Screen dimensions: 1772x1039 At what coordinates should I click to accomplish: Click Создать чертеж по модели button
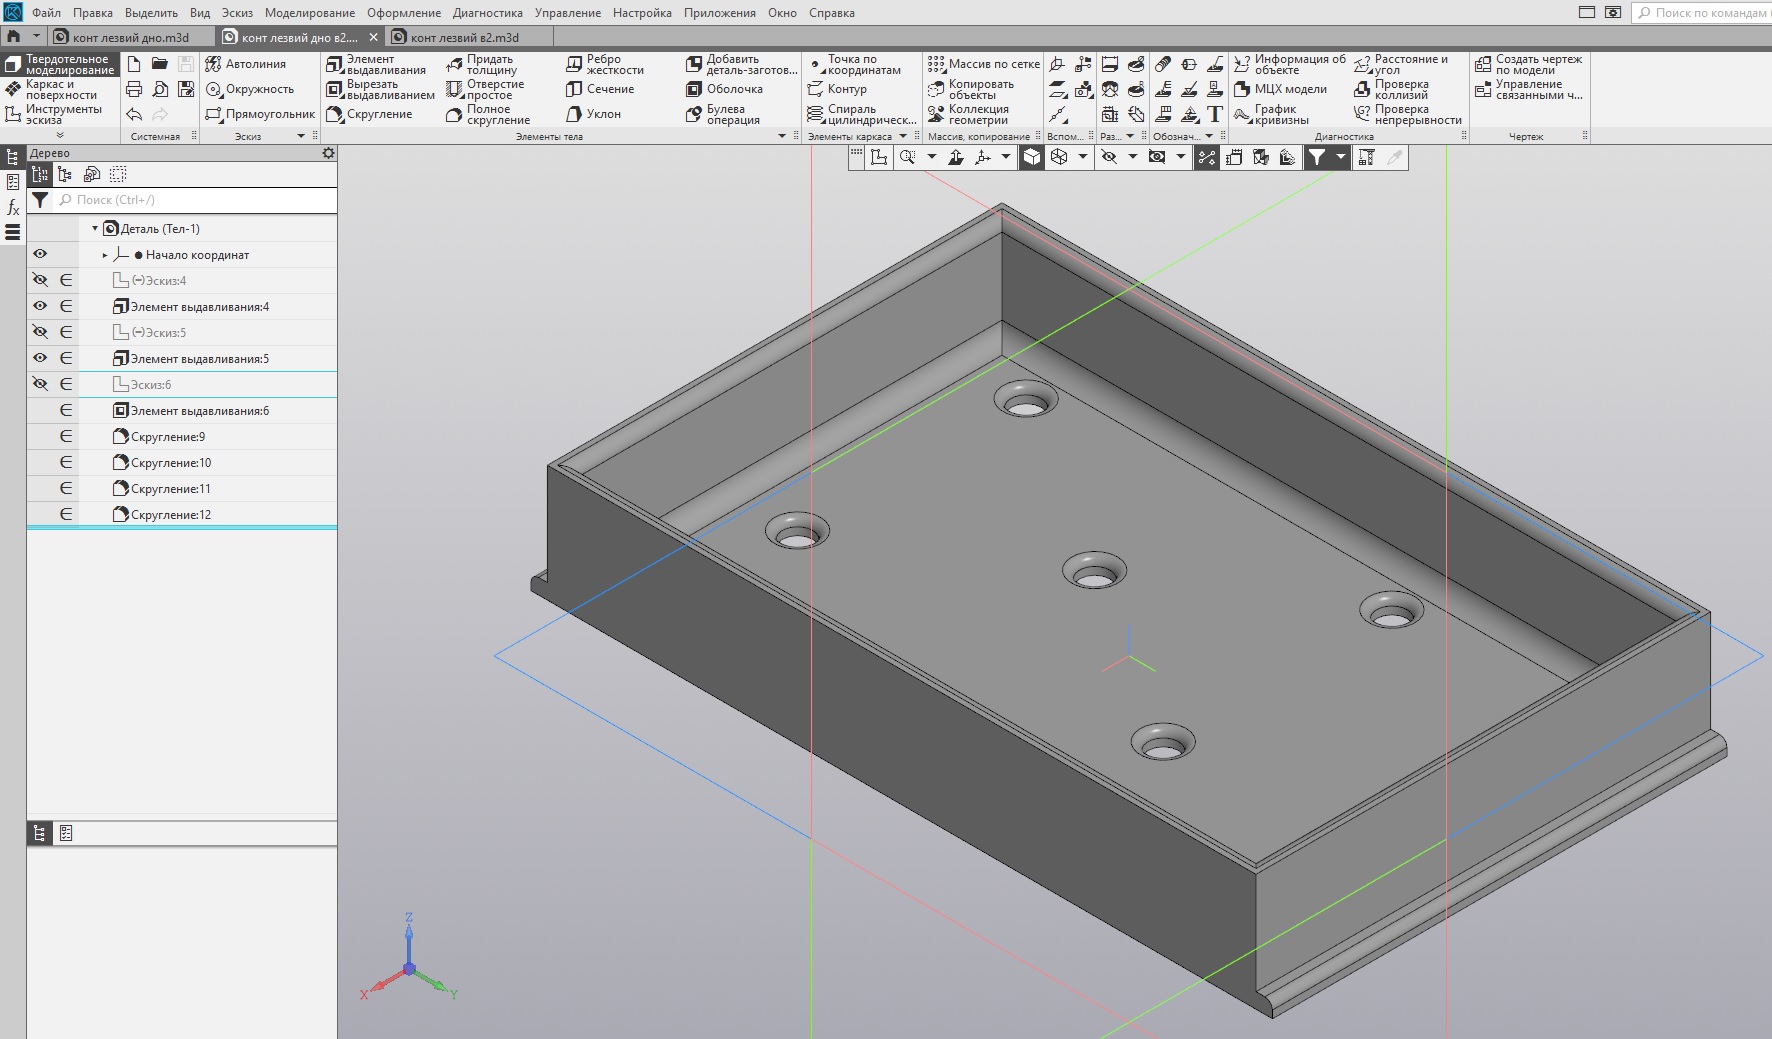click(1529, 64)
